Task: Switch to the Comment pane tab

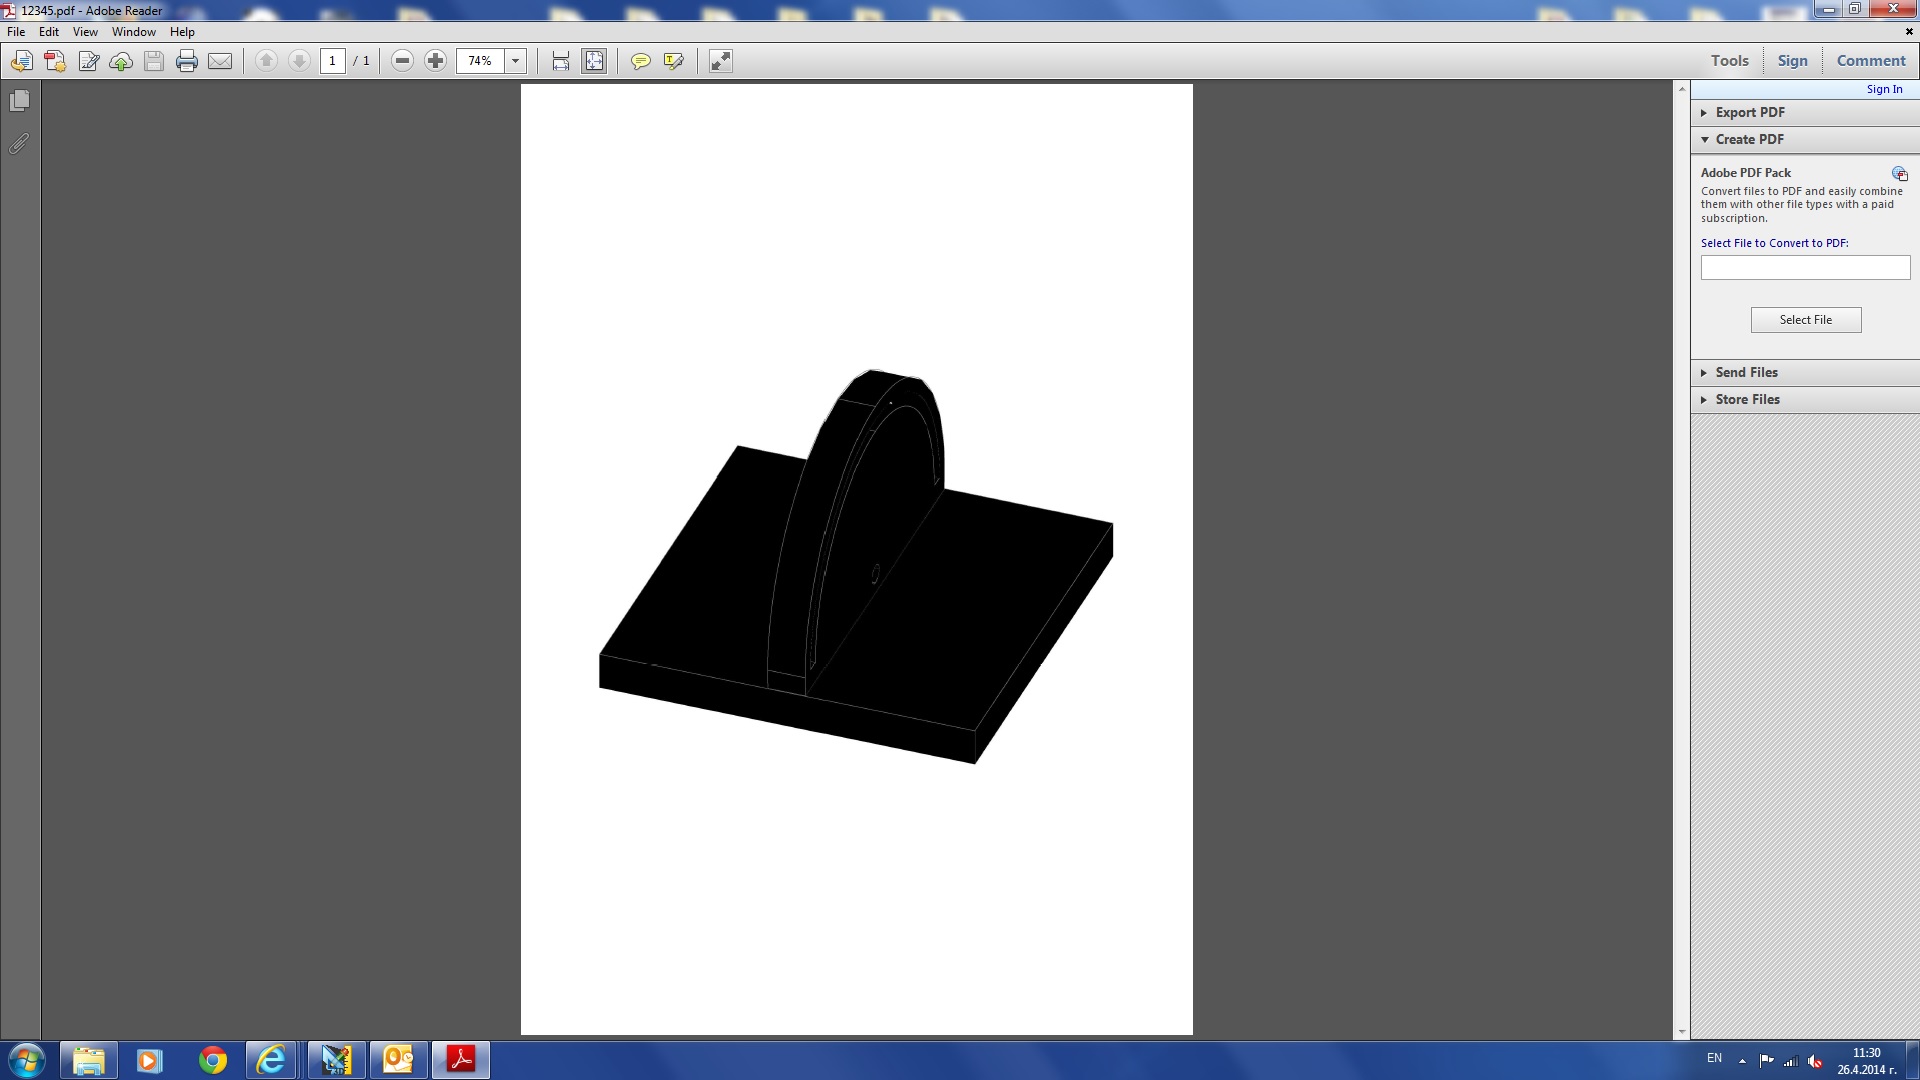Action: coord(1870,60)
